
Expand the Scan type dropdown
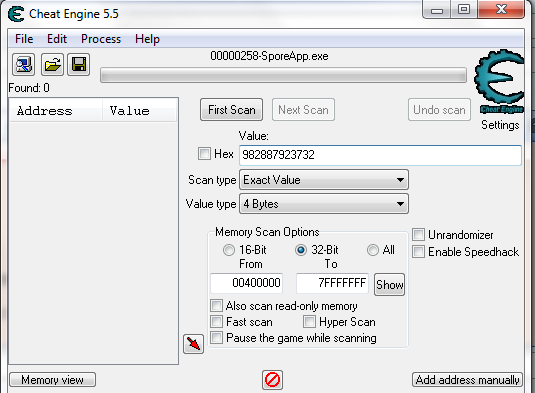(x=324, y=180)
